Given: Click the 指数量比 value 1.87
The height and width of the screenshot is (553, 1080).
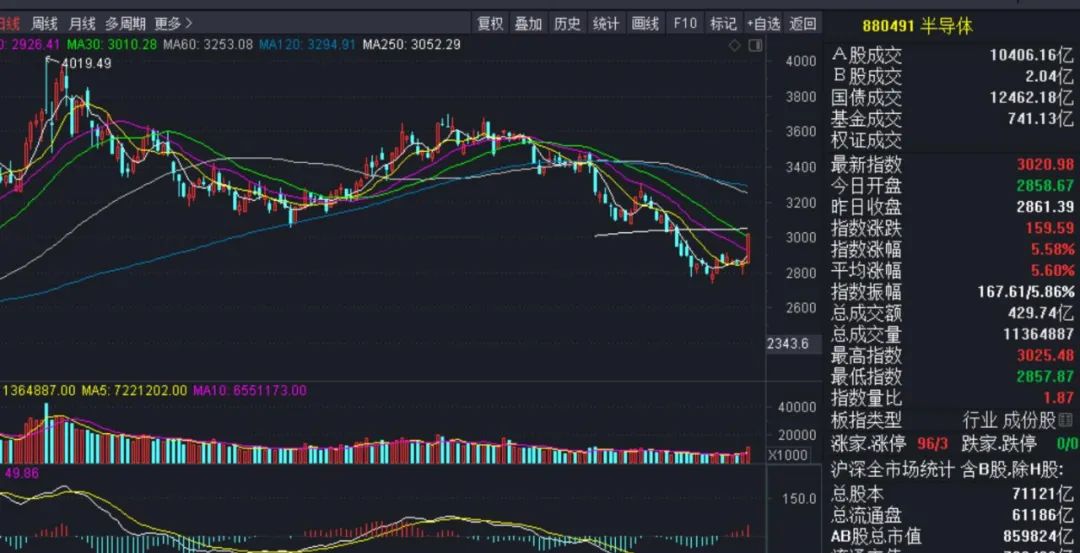Looking at the screenshot, I should tap(1061, 397).
